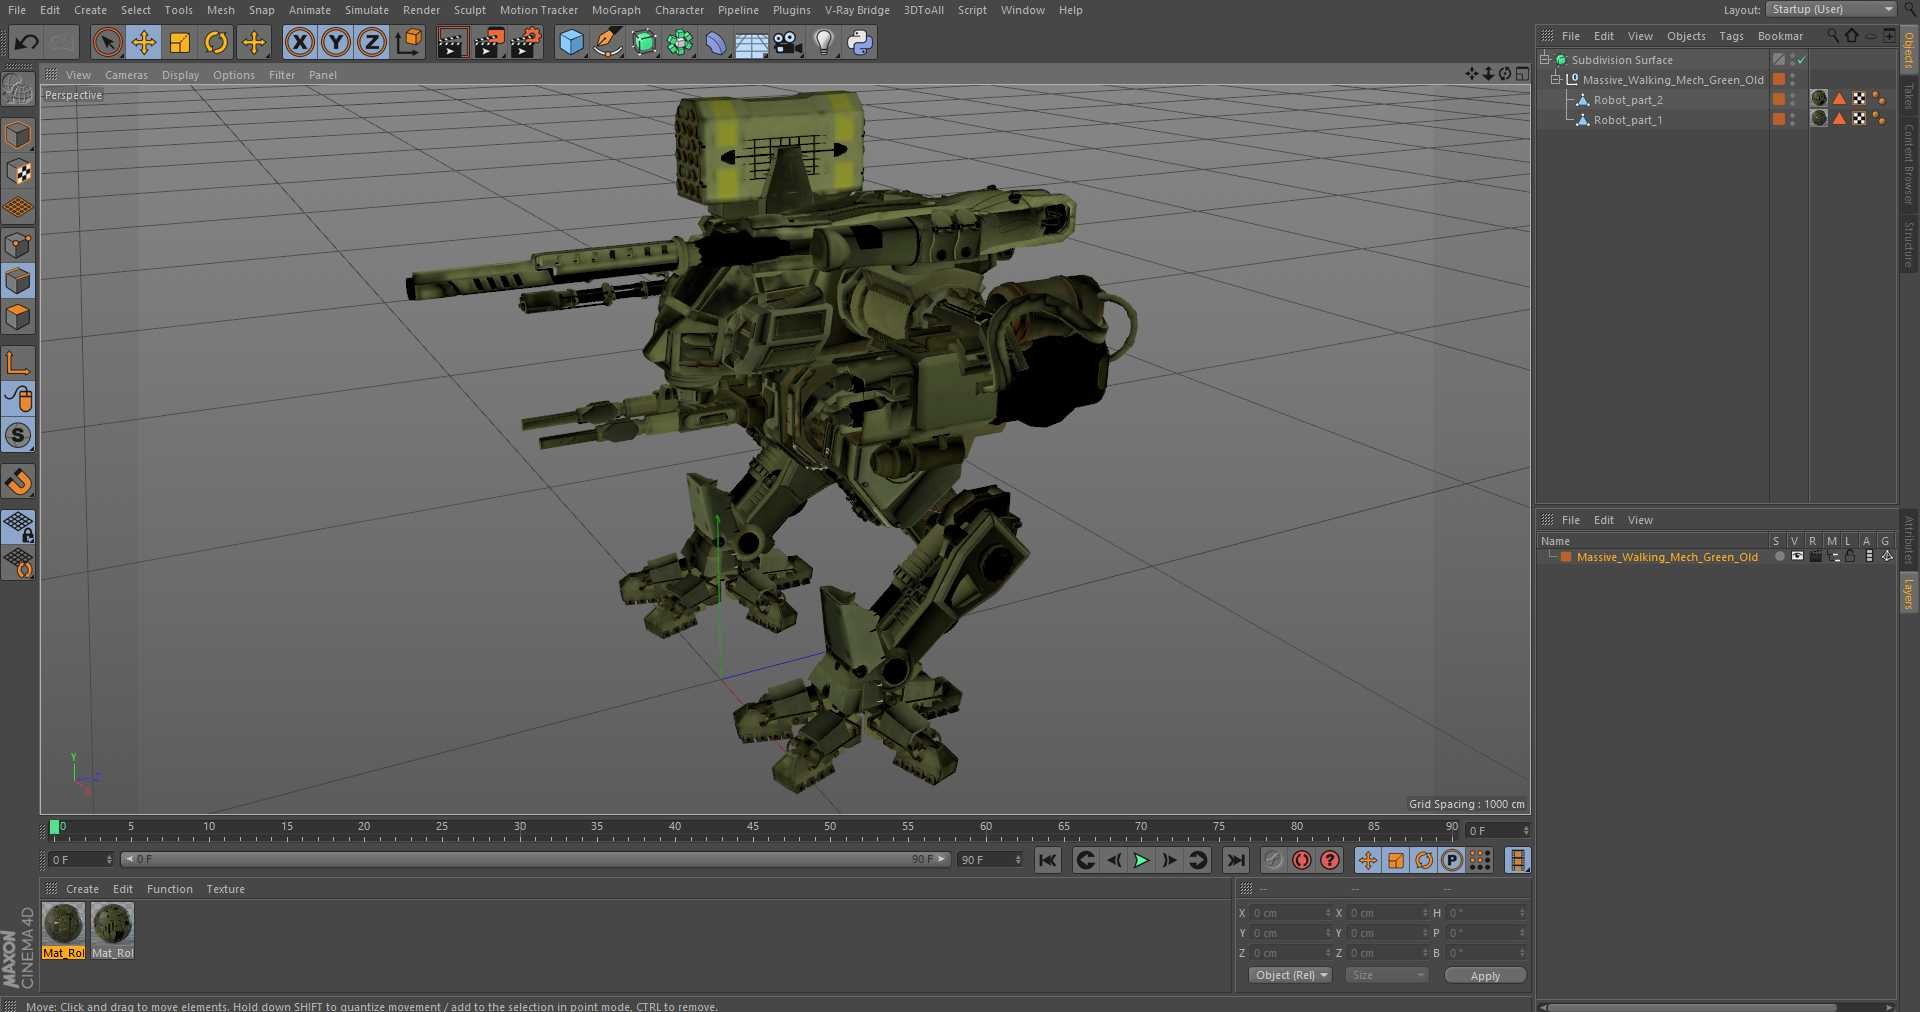Click record active objects button
The image size is (1920, 1012).
(1273, 860)
